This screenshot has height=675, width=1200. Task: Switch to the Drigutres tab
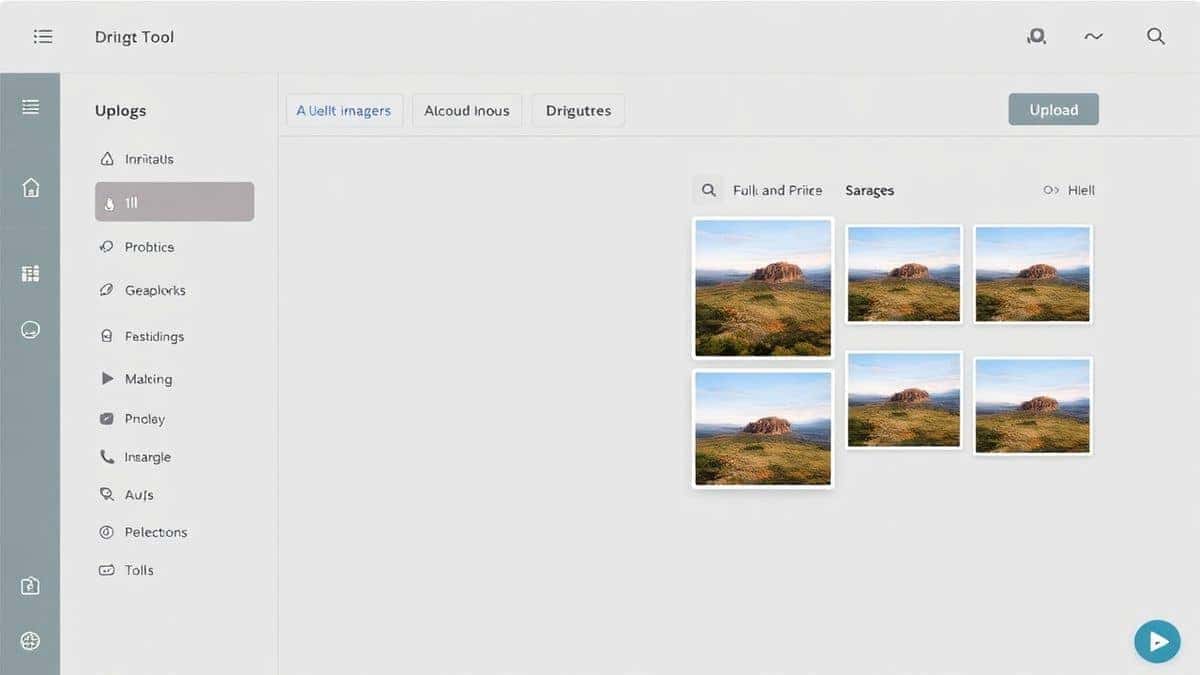578,110
